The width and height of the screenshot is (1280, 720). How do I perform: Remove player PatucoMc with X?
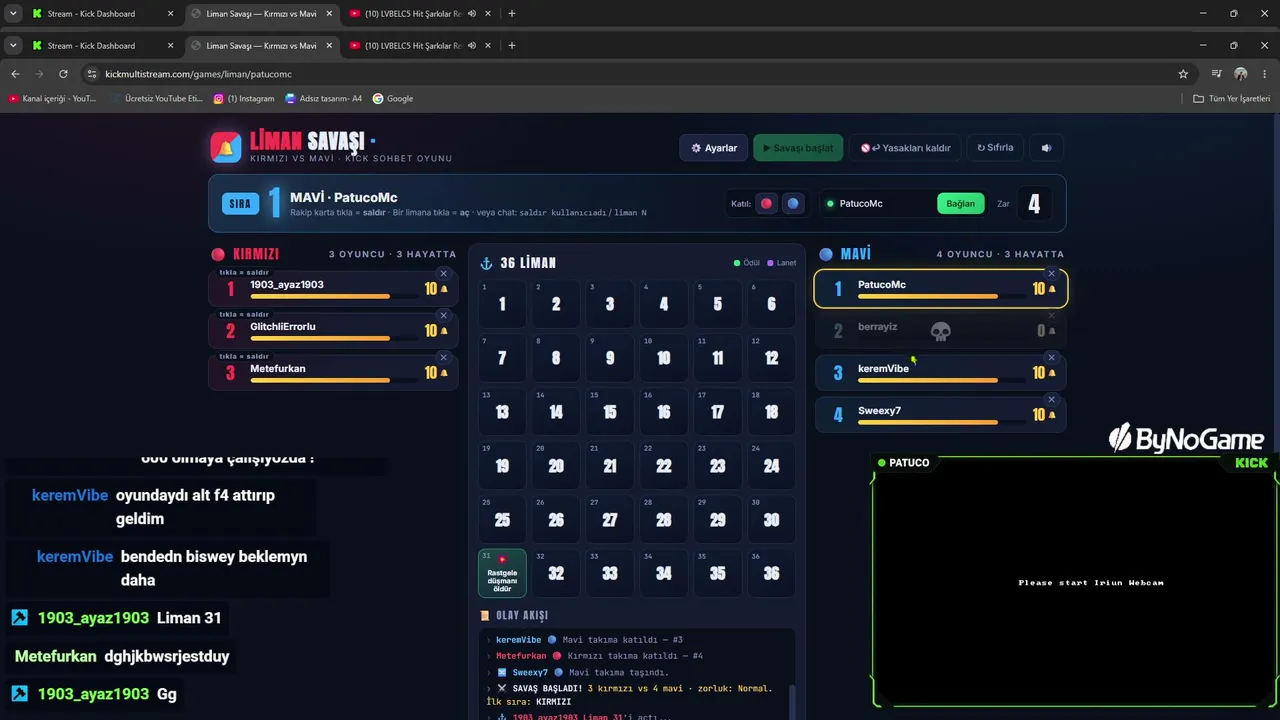[x=1051, y=273]
